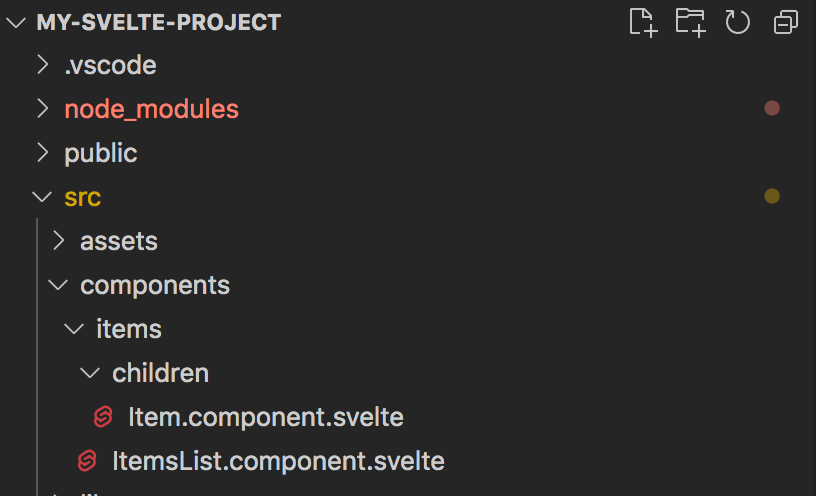Collapse the MY-SVELTE-PROJECT root section
The width and height of the screenshot is (816, 496).
click(x=16, y=22)
